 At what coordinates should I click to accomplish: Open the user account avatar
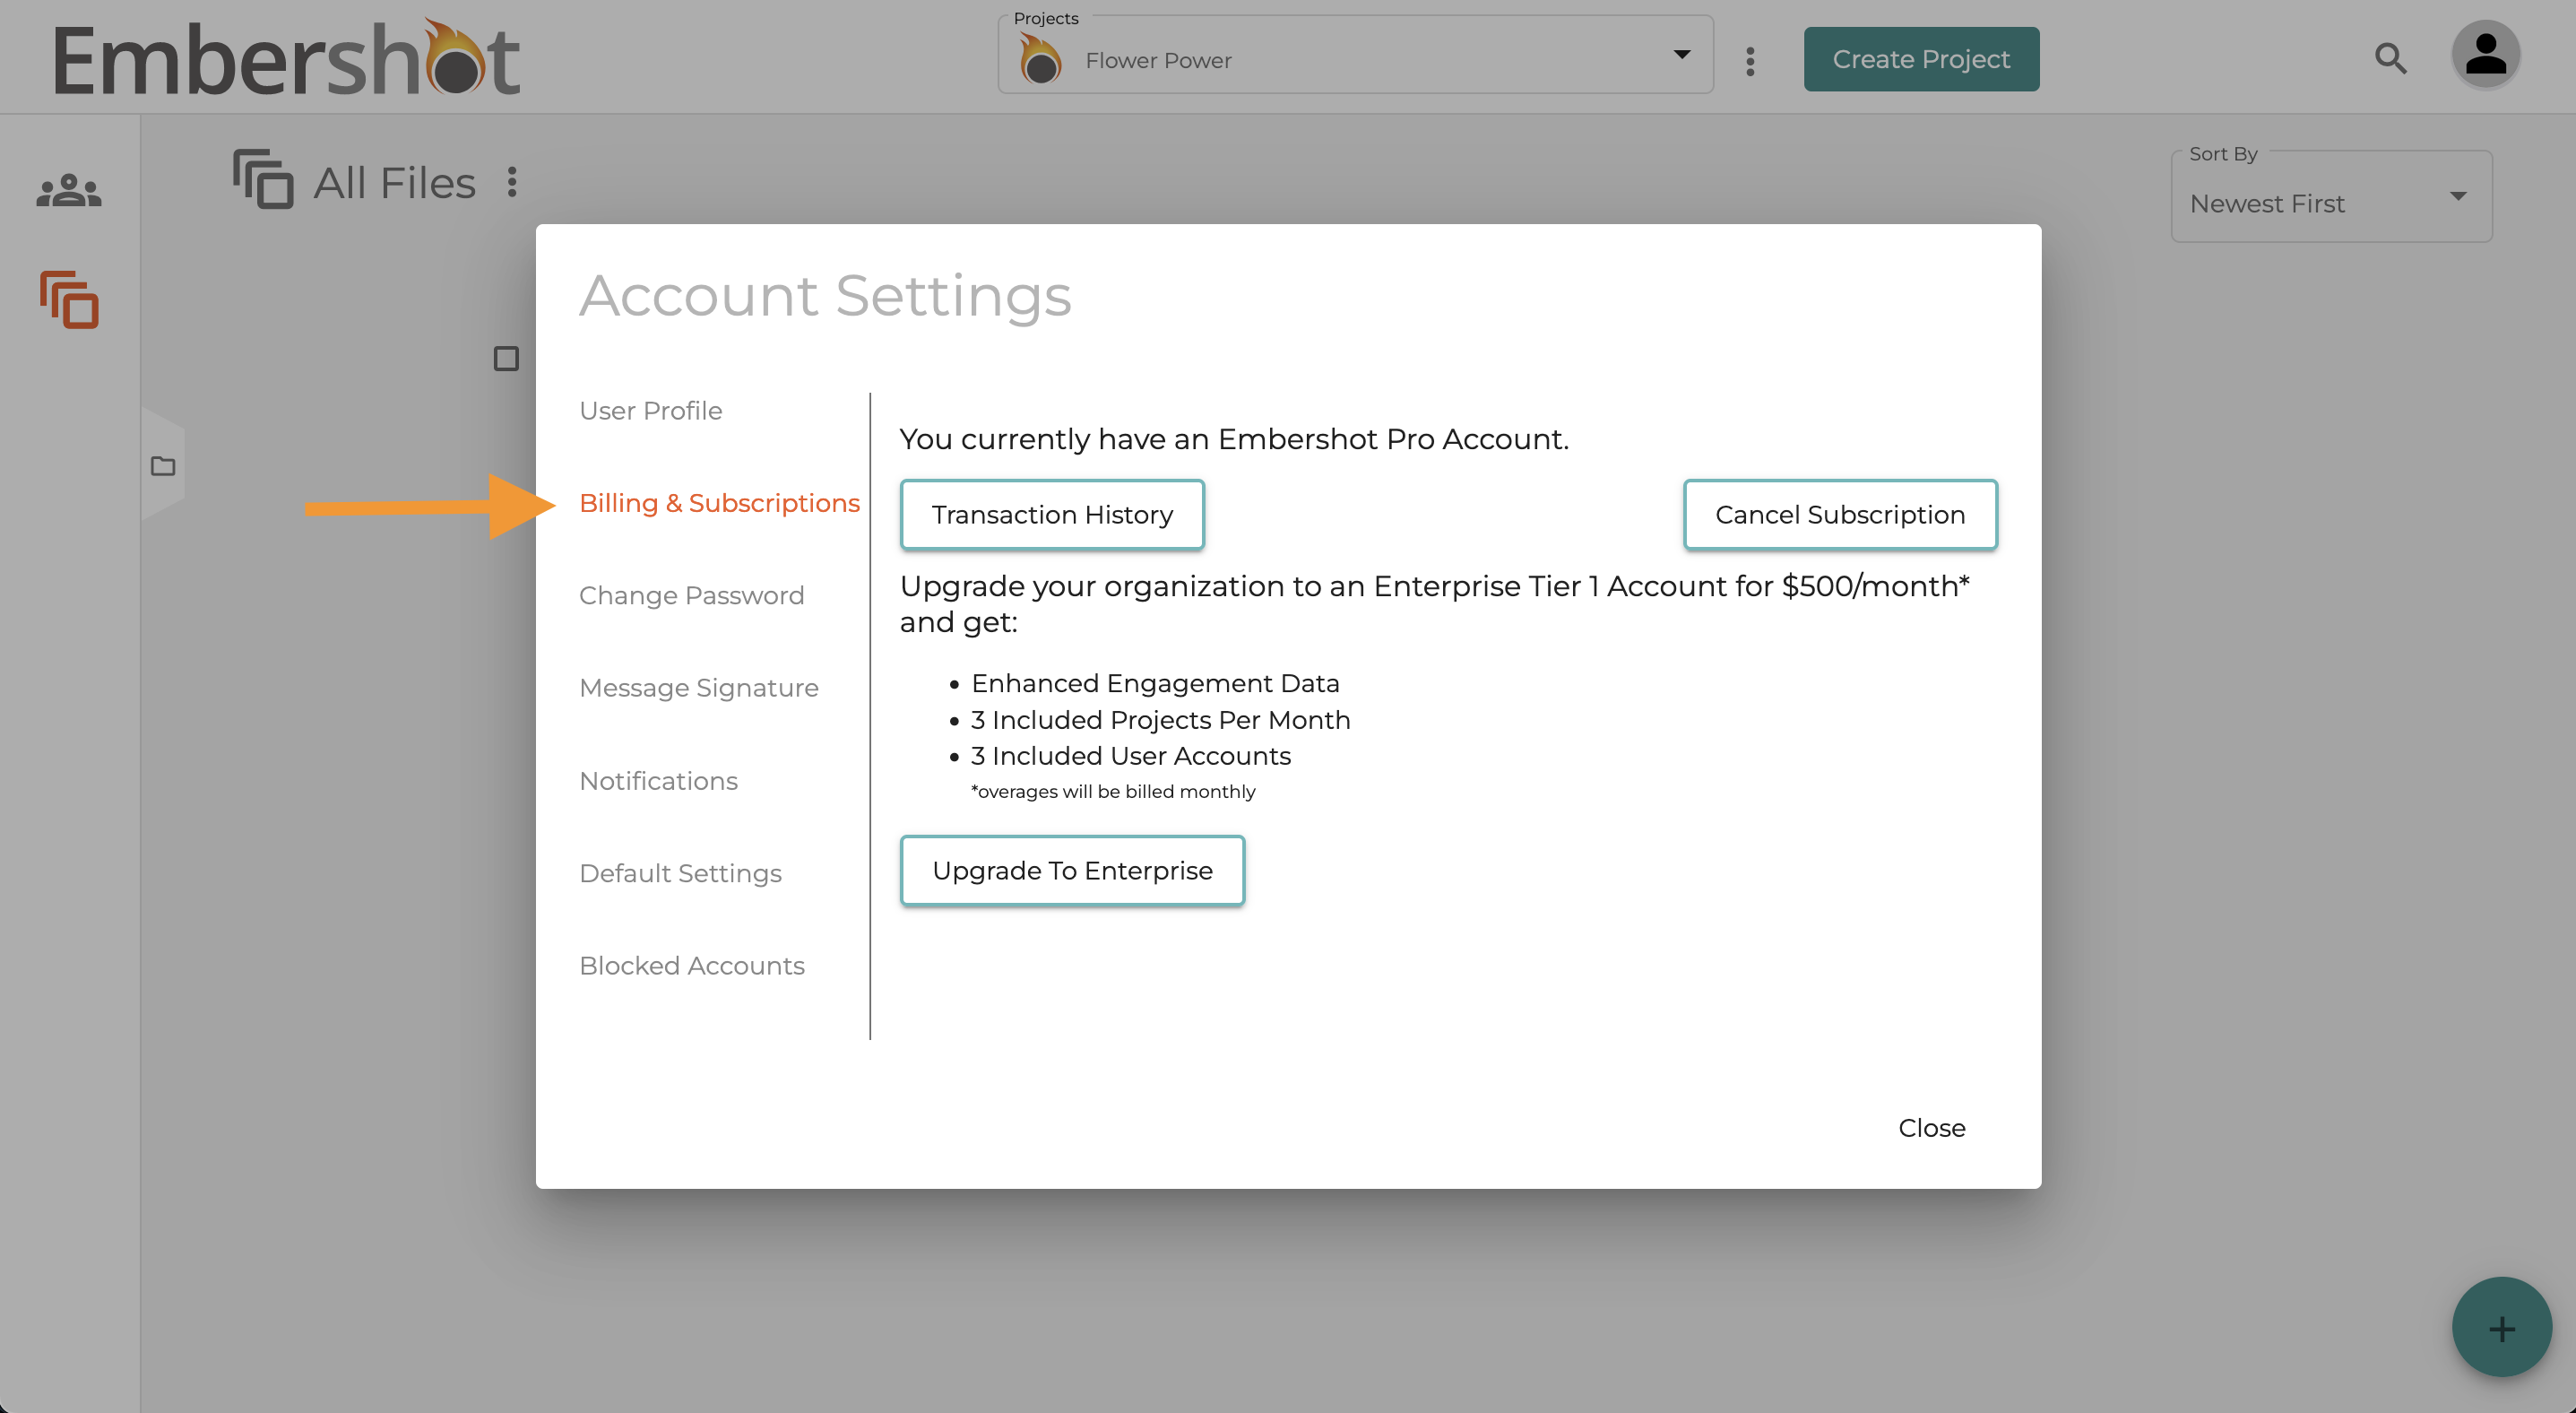2485,55
